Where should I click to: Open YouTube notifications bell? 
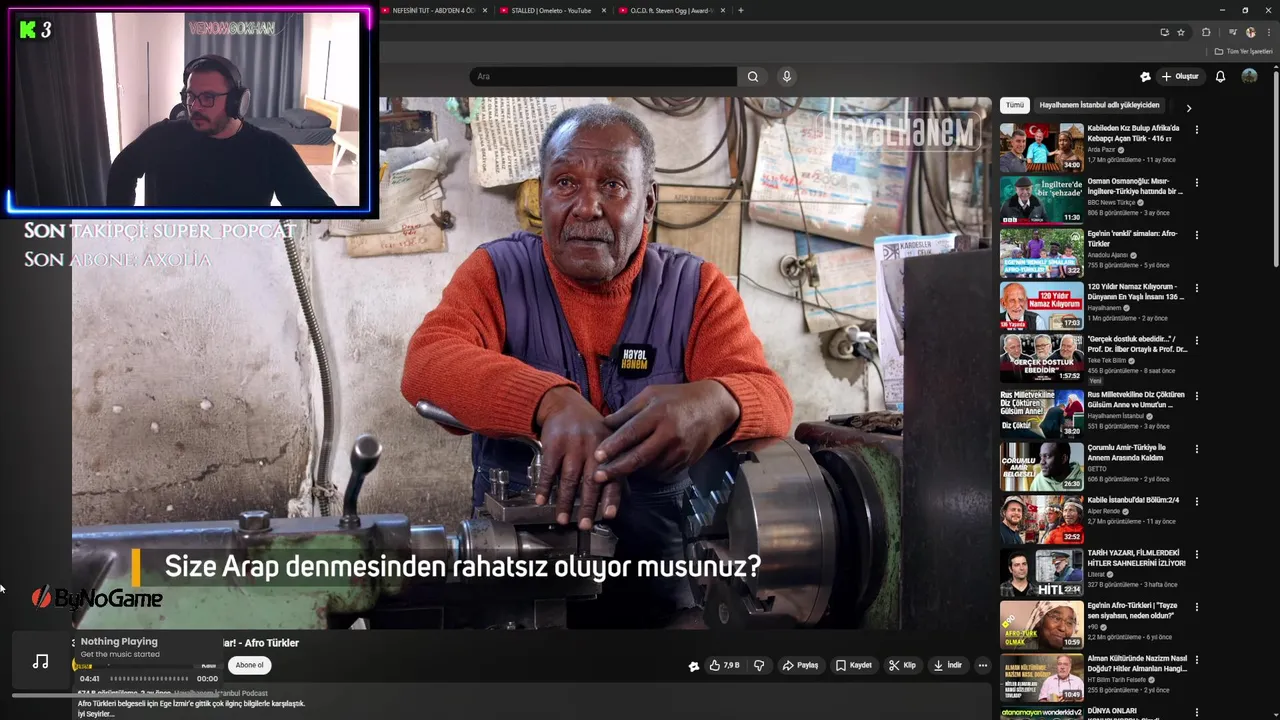[x=1220, y=76]
